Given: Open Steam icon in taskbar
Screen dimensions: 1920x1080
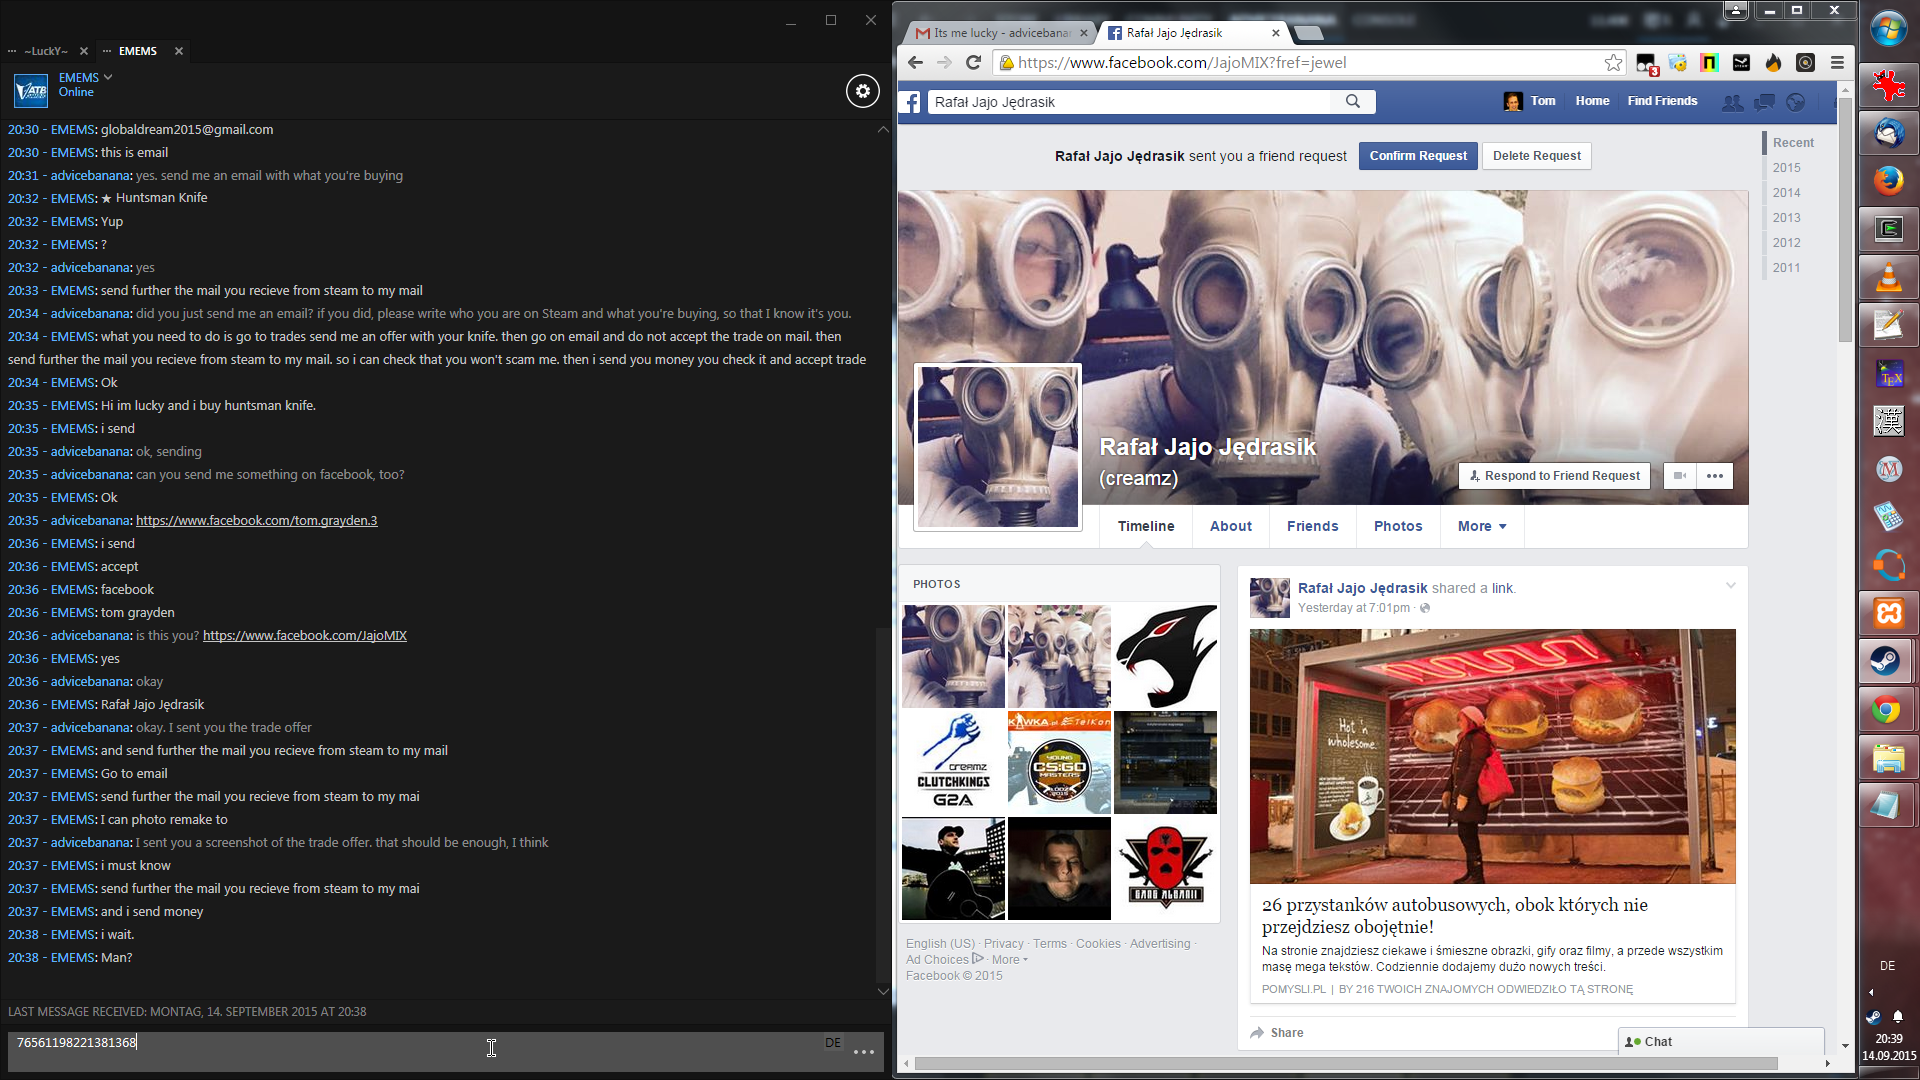Looking at the screenshot, I should [1887, 662].
